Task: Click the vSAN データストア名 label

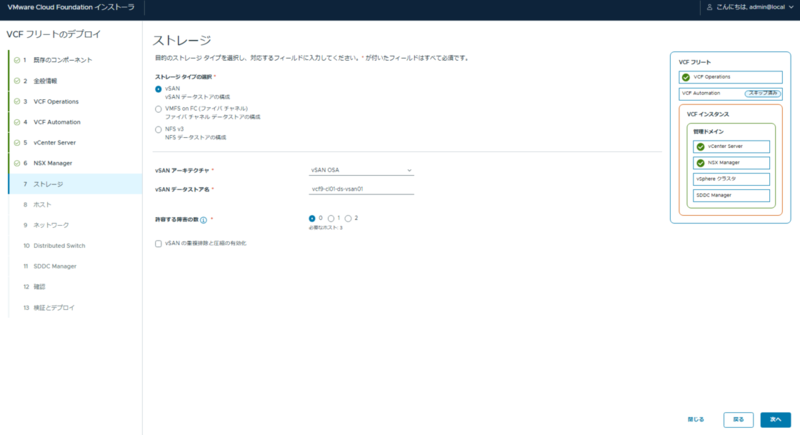Action: click(182, 189)
